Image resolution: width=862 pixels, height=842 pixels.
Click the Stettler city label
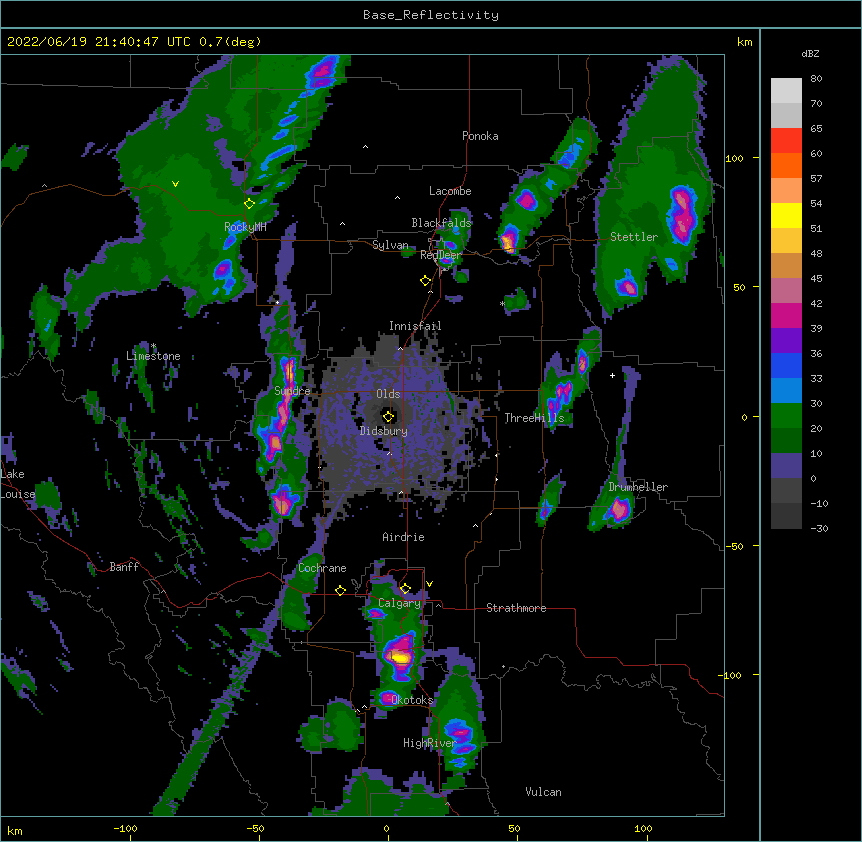(634, 237)
